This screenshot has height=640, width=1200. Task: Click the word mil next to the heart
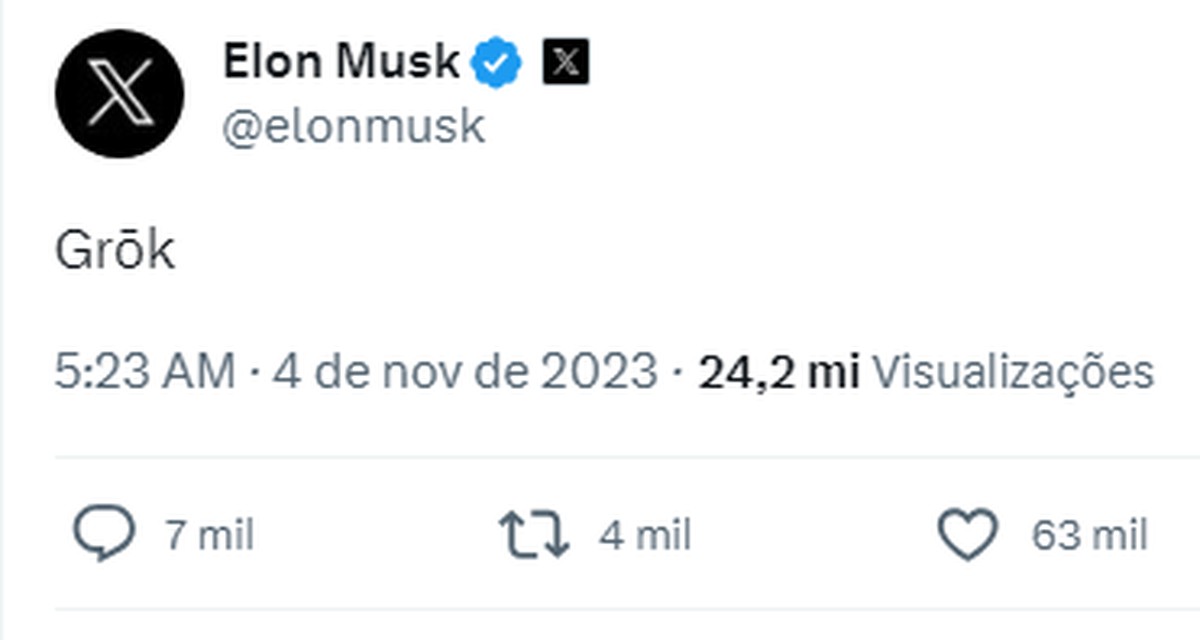1119,536
